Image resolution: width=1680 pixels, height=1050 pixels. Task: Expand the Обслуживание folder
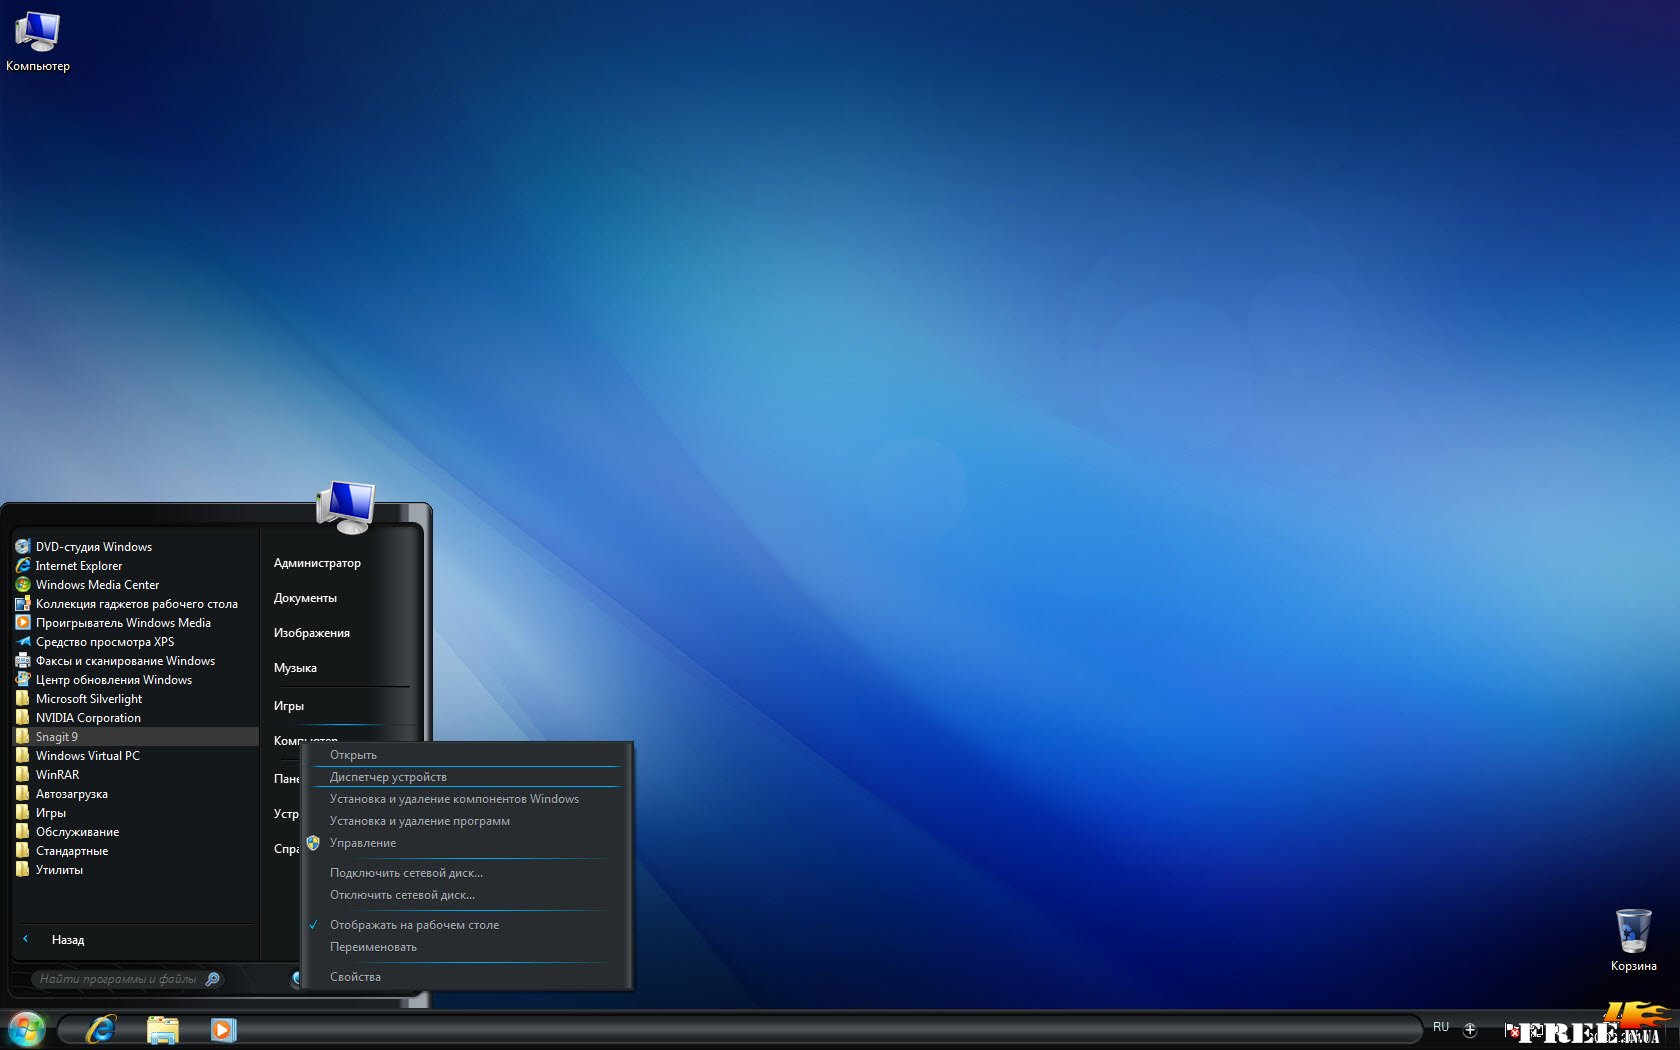(x=136, y=832)
